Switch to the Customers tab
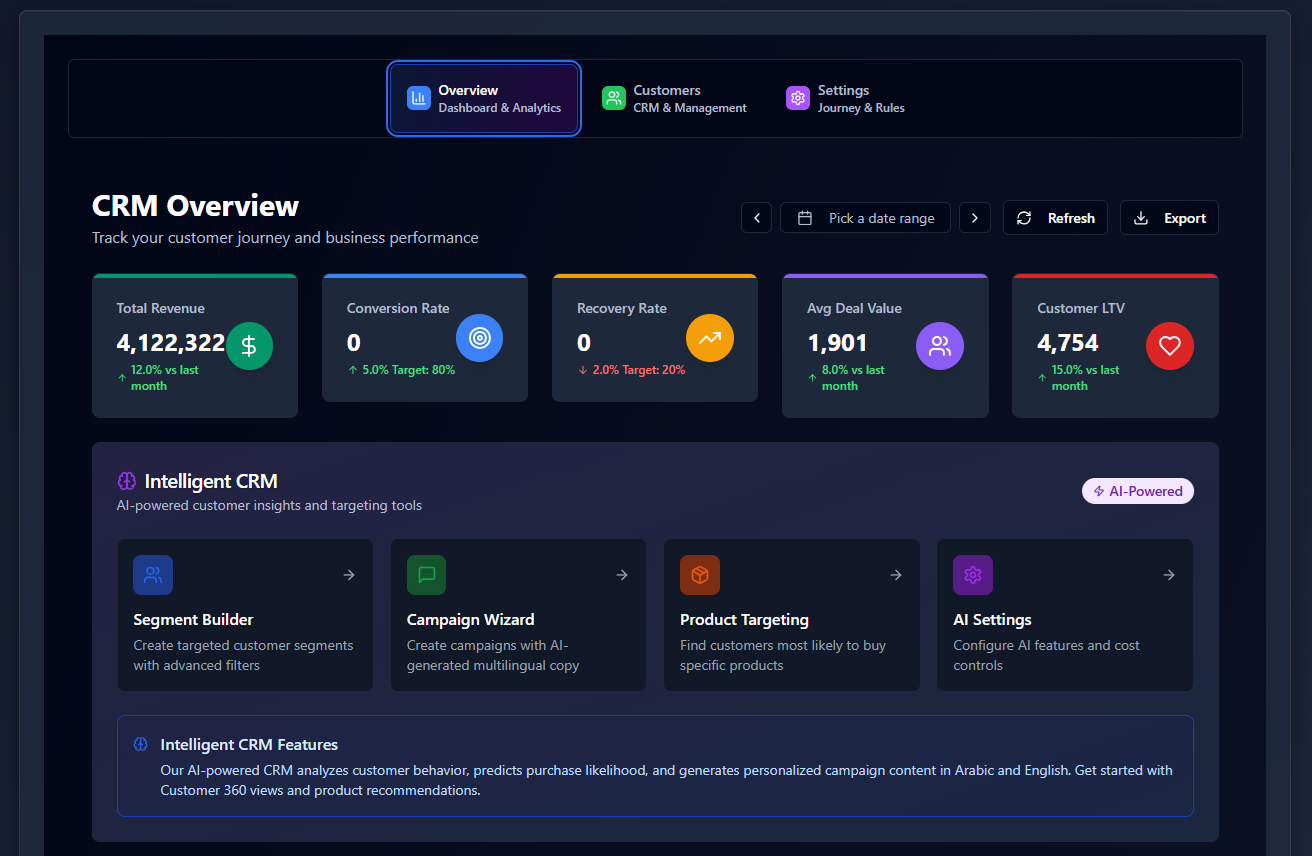Viewport: 1312px width, 856px height. click(674, 98)
